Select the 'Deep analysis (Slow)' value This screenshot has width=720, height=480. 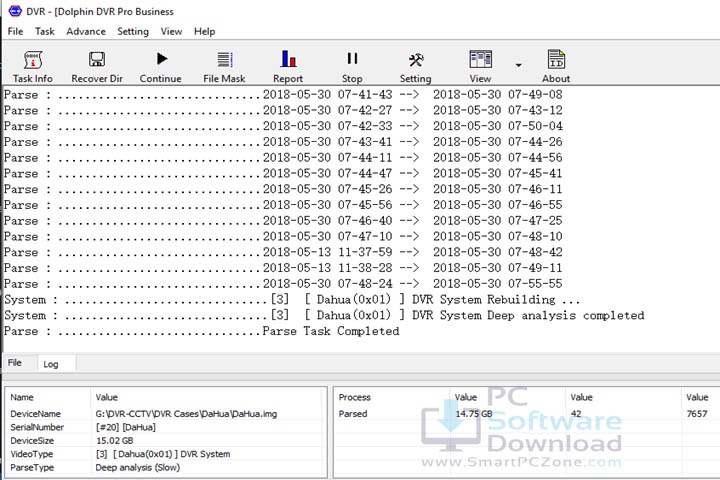[137, 468]
